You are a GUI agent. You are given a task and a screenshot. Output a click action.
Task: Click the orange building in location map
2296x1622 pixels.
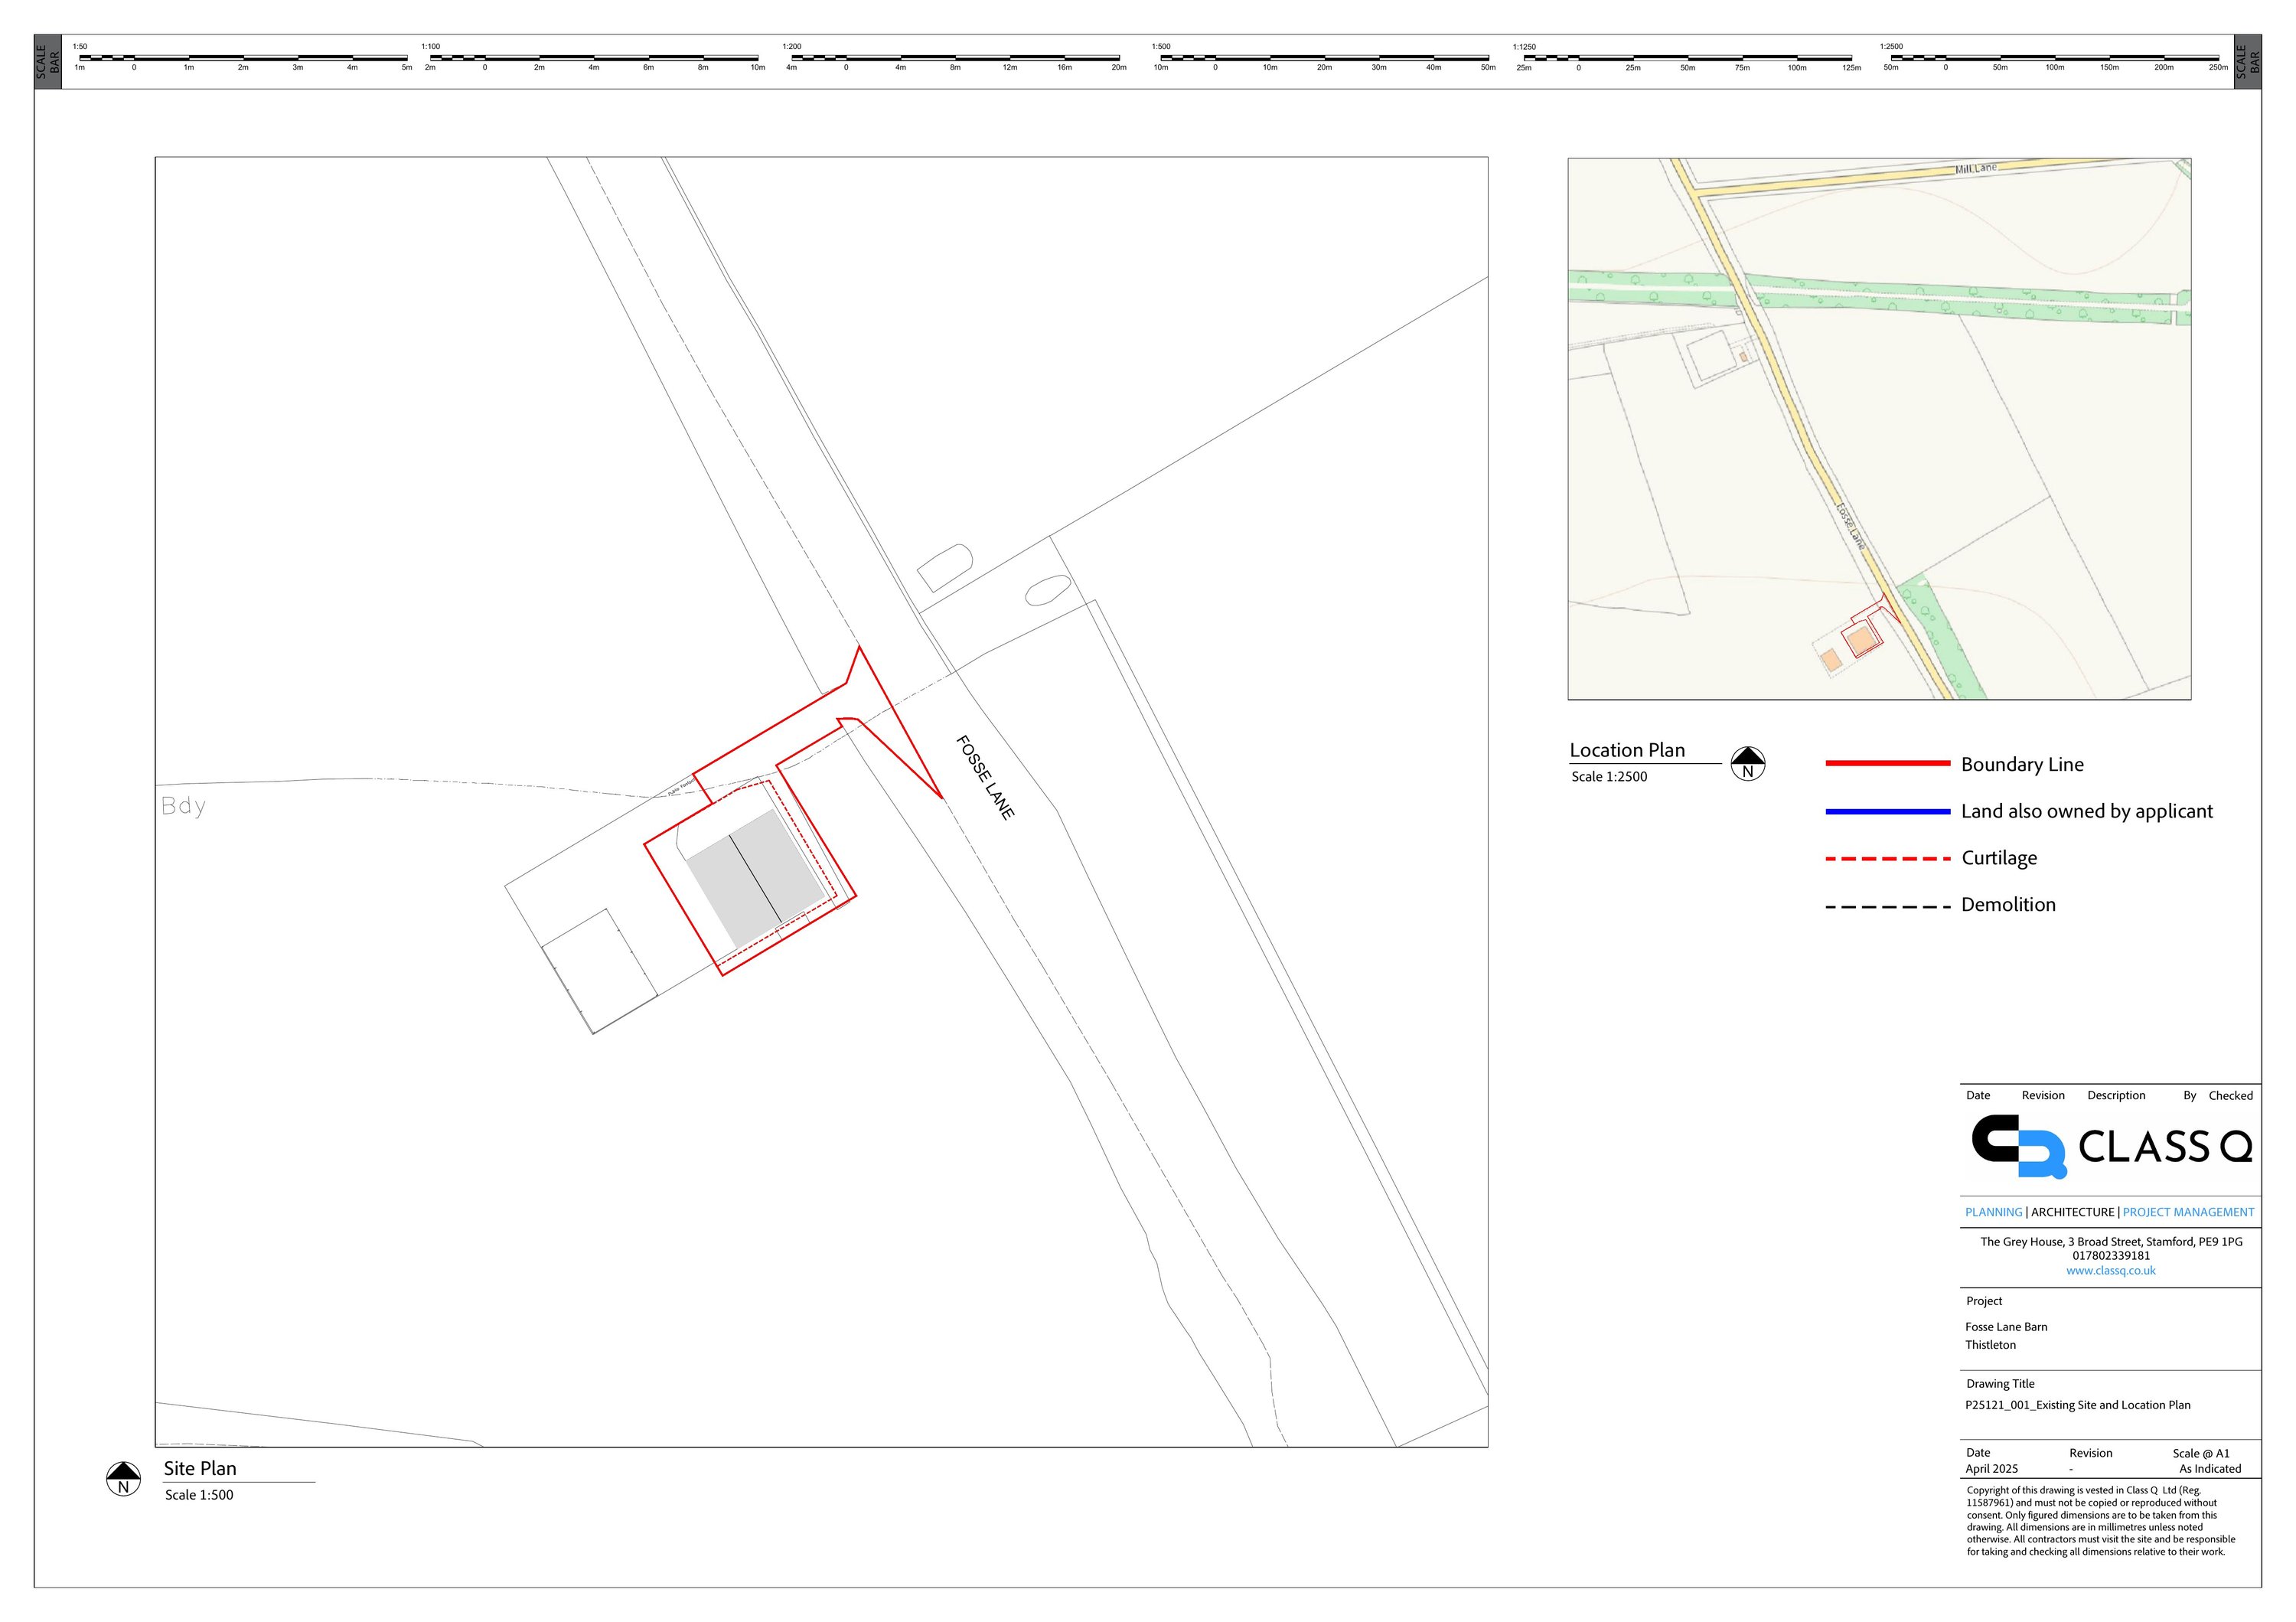pos(1860,639)
